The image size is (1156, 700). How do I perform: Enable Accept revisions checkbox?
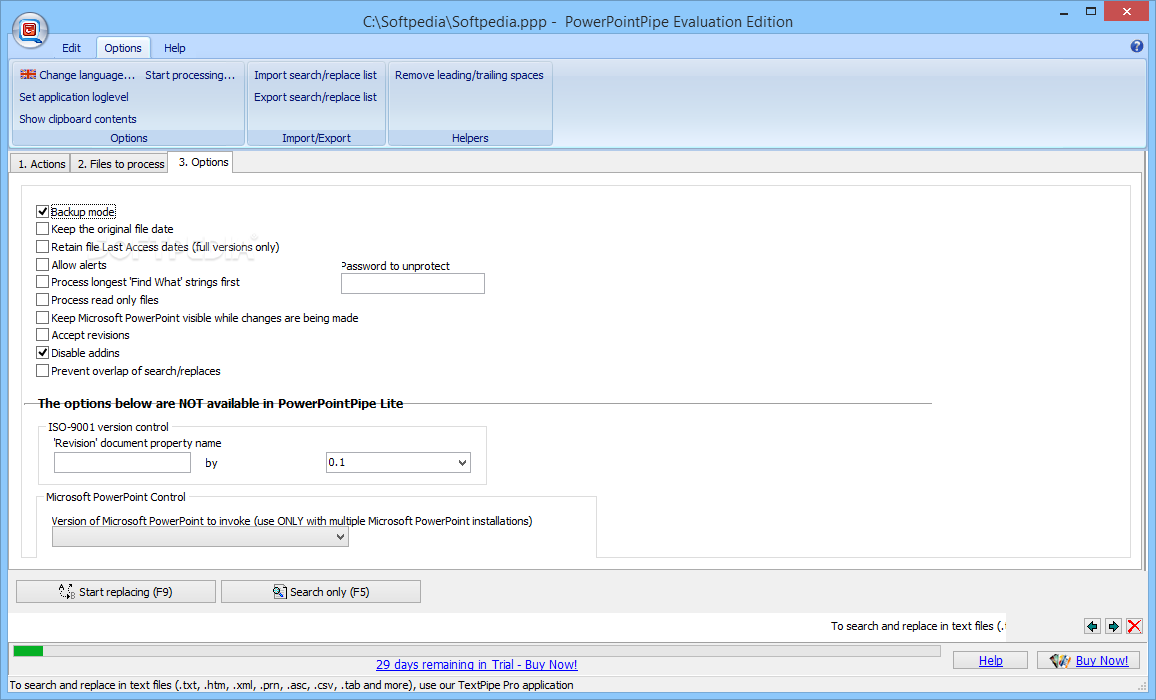pyautogui.click(x=43, y=335)
